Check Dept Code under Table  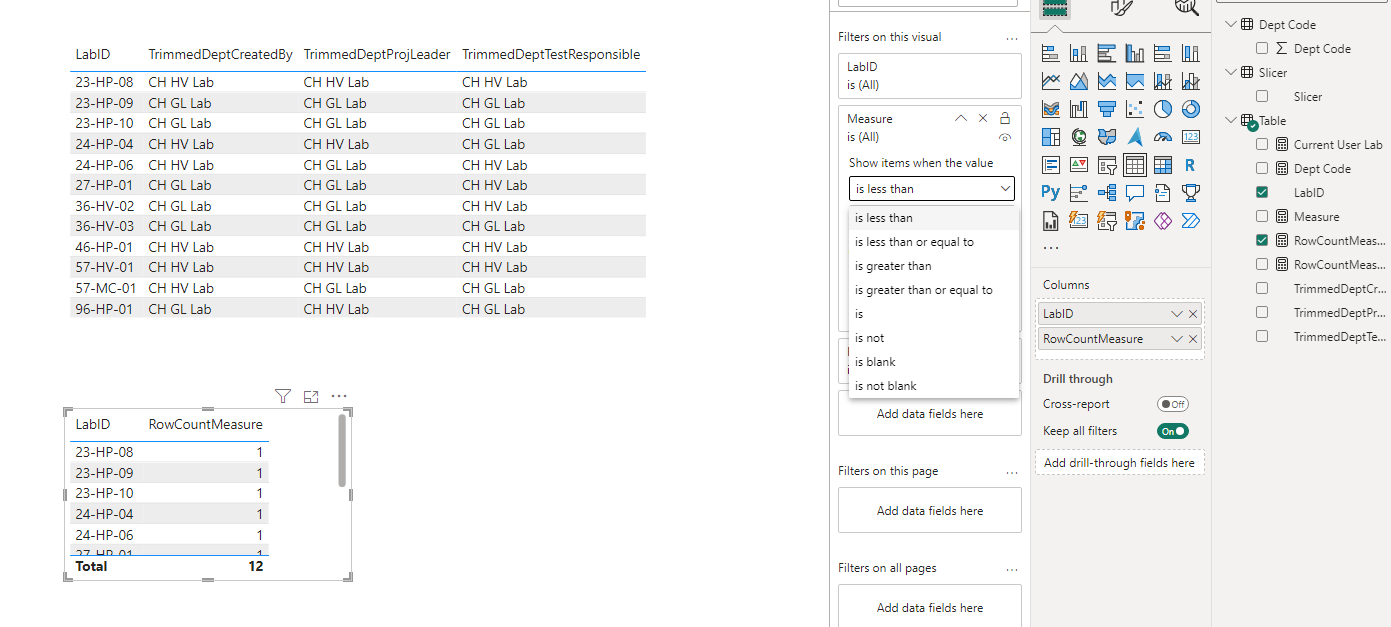1262,168
